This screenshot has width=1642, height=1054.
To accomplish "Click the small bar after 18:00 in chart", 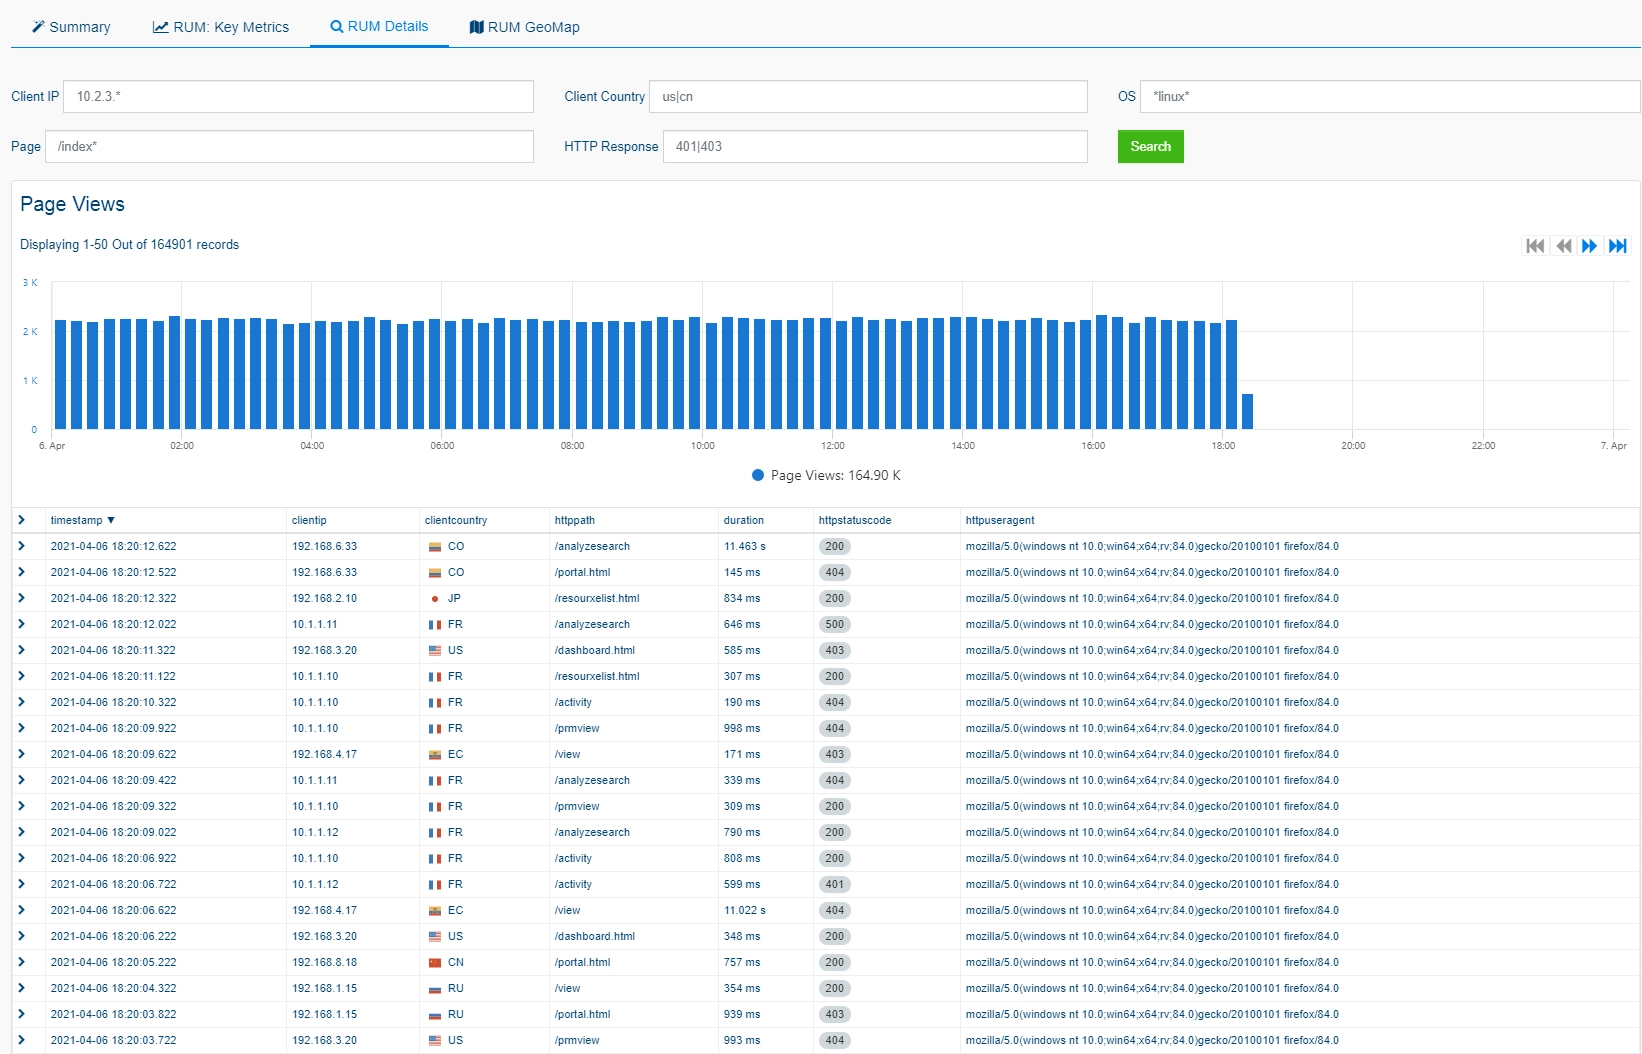I will coord(1247,411).
